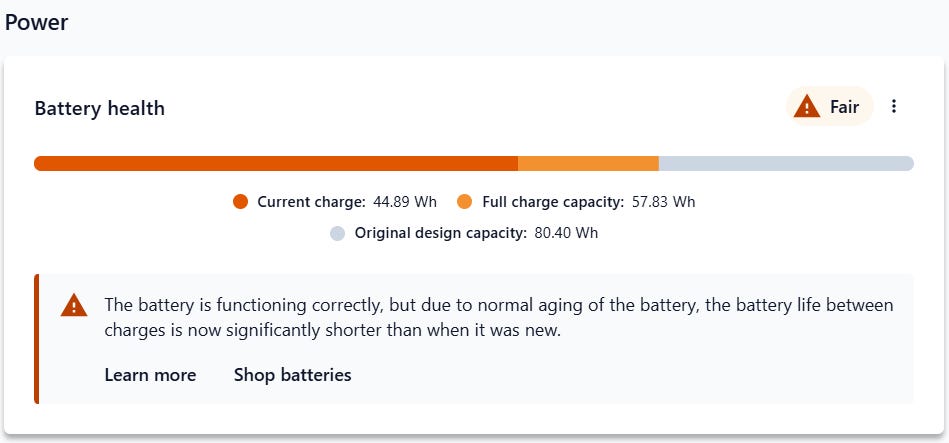Screen dimensions: 949x443
Task: Click the light orange full charge bar segment
Action: pos(588,164)
